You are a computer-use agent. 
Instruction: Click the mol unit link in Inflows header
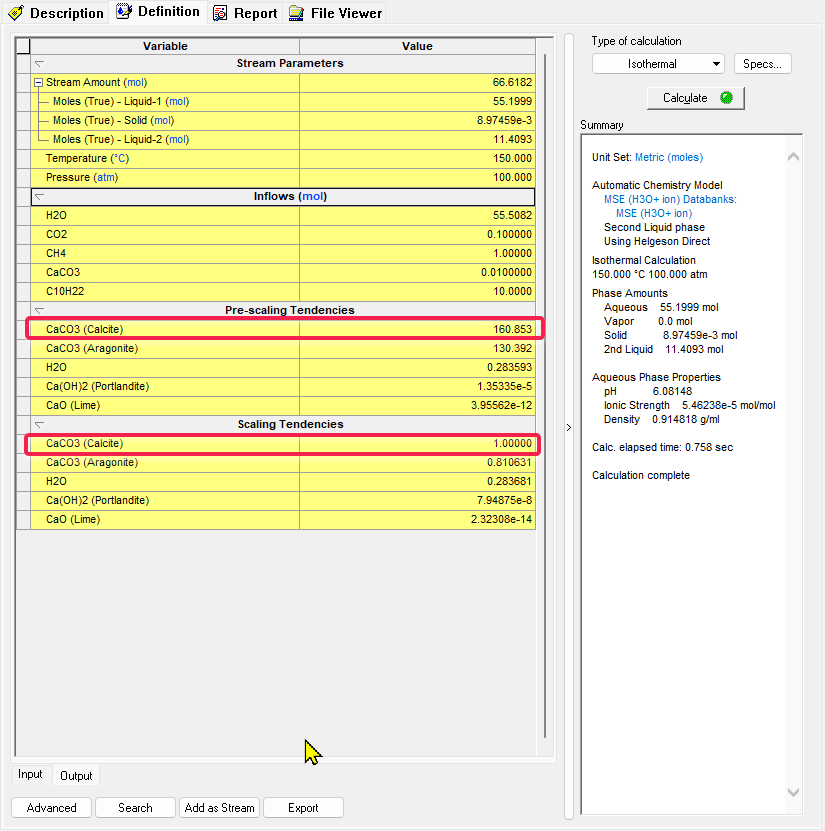coord(312,197)
